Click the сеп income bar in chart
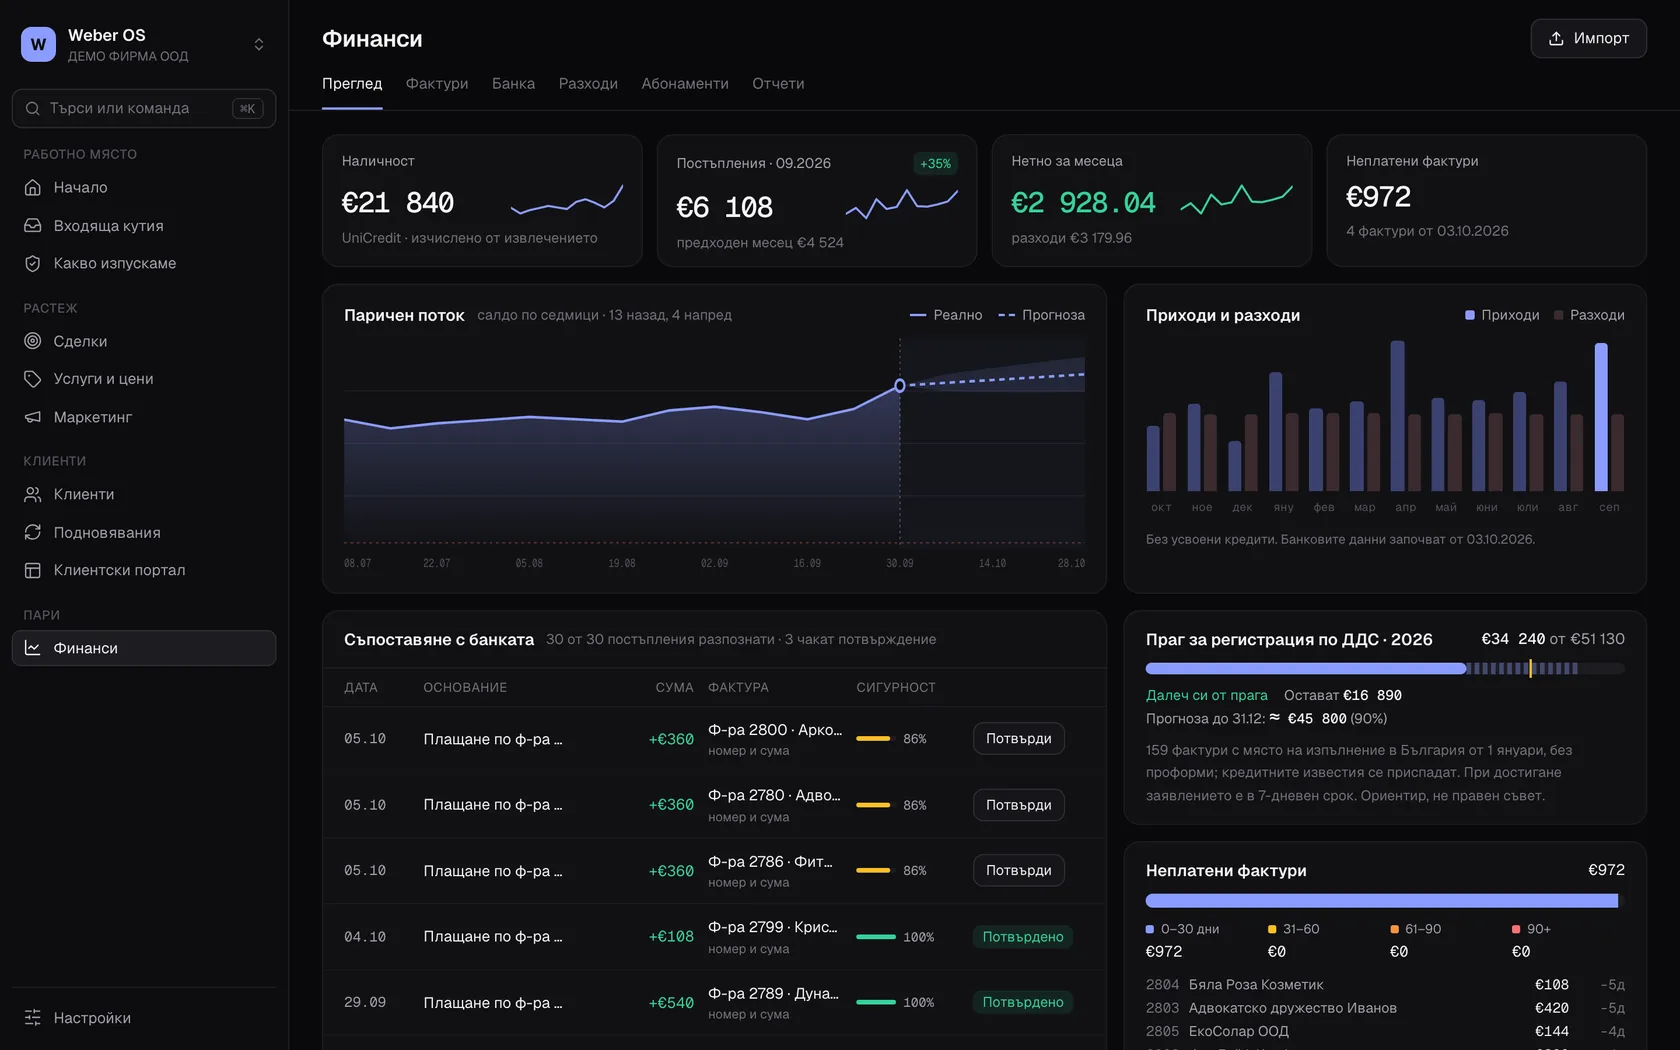The image size is (1680, 1050). (x=1601, y=417)
